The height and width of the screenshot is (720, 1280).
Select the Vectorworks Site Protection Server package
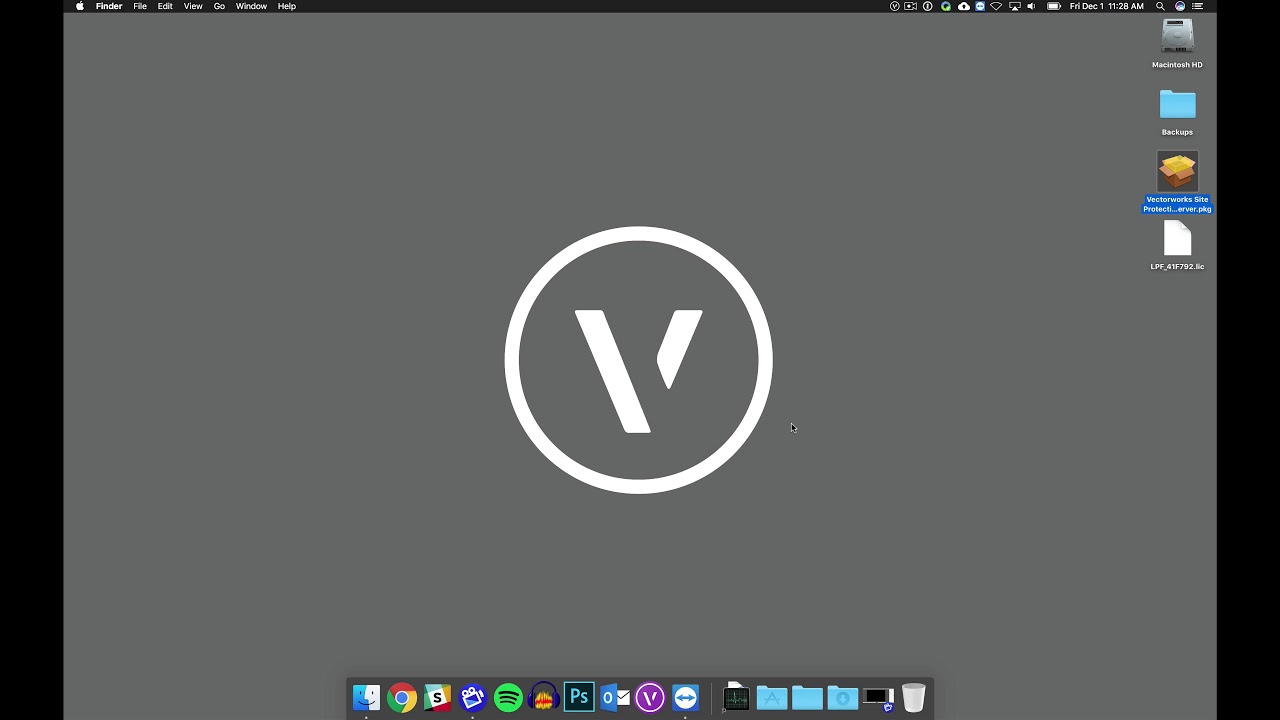coord(1177,170)
